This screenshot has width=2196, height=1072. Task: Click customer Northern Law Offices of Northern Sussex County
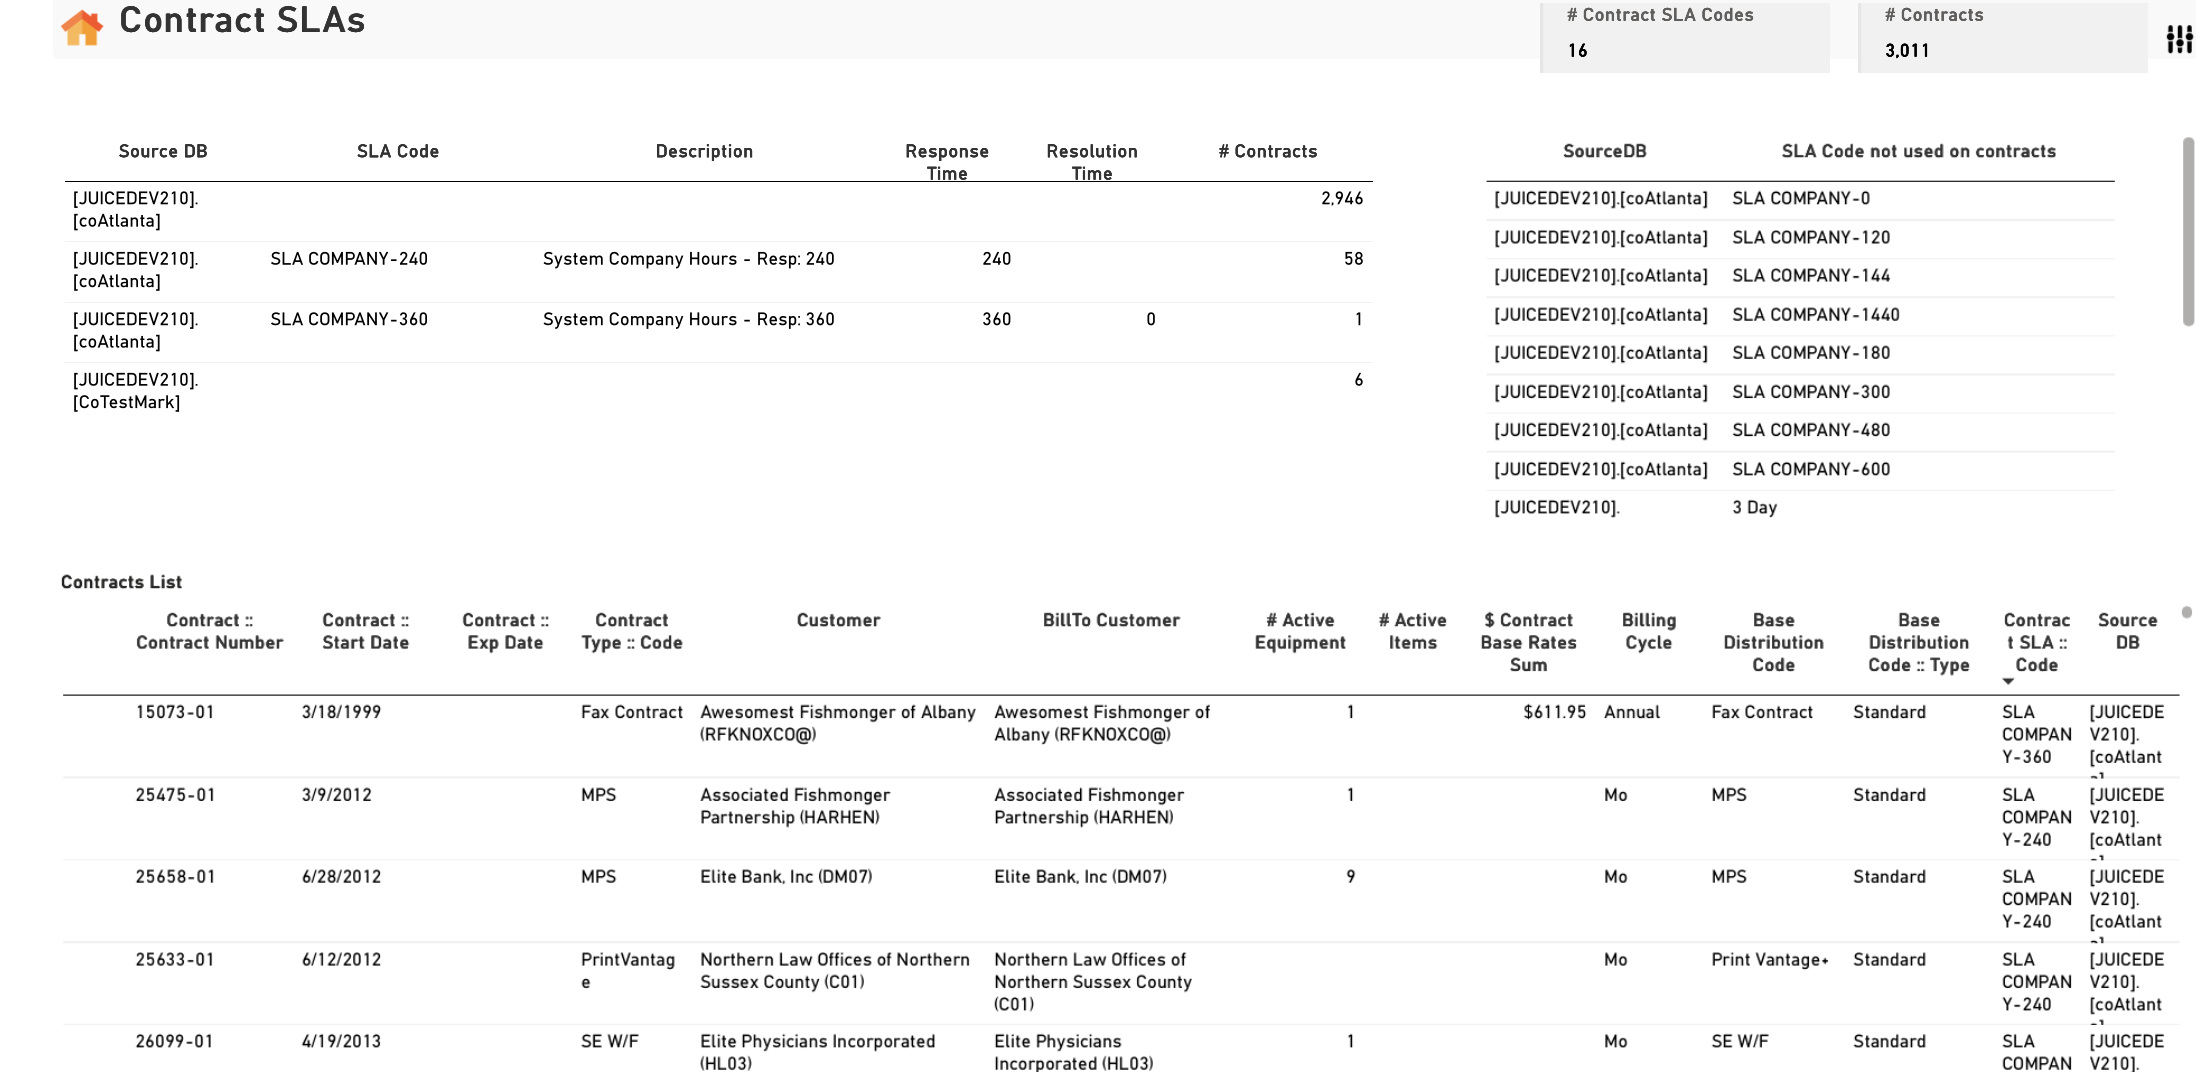835,970
